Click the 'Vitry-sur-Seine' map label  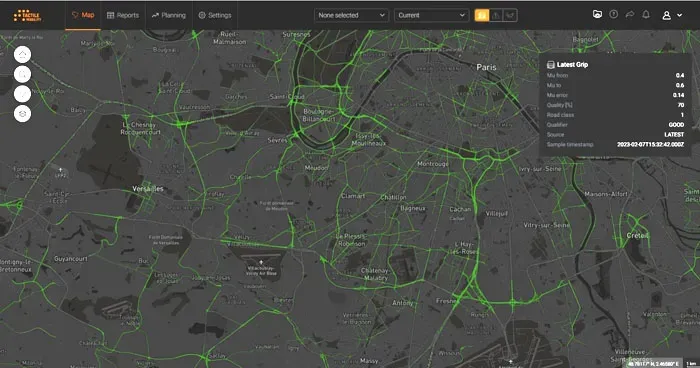tap(546, 225)
